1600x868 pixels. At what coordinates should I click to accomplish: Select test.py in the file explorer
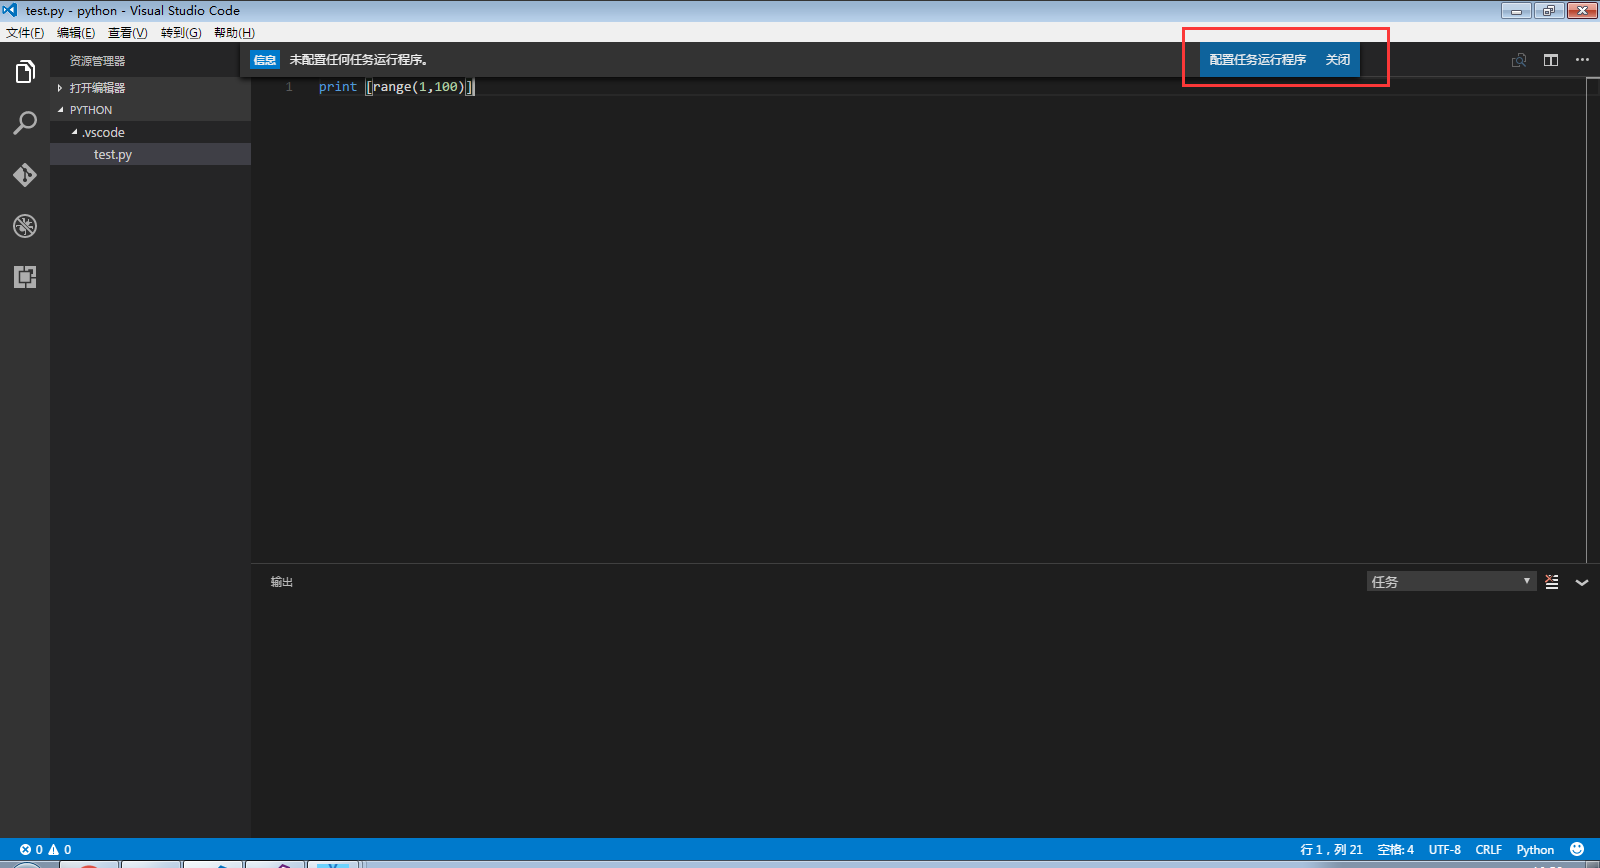(150, 154)
